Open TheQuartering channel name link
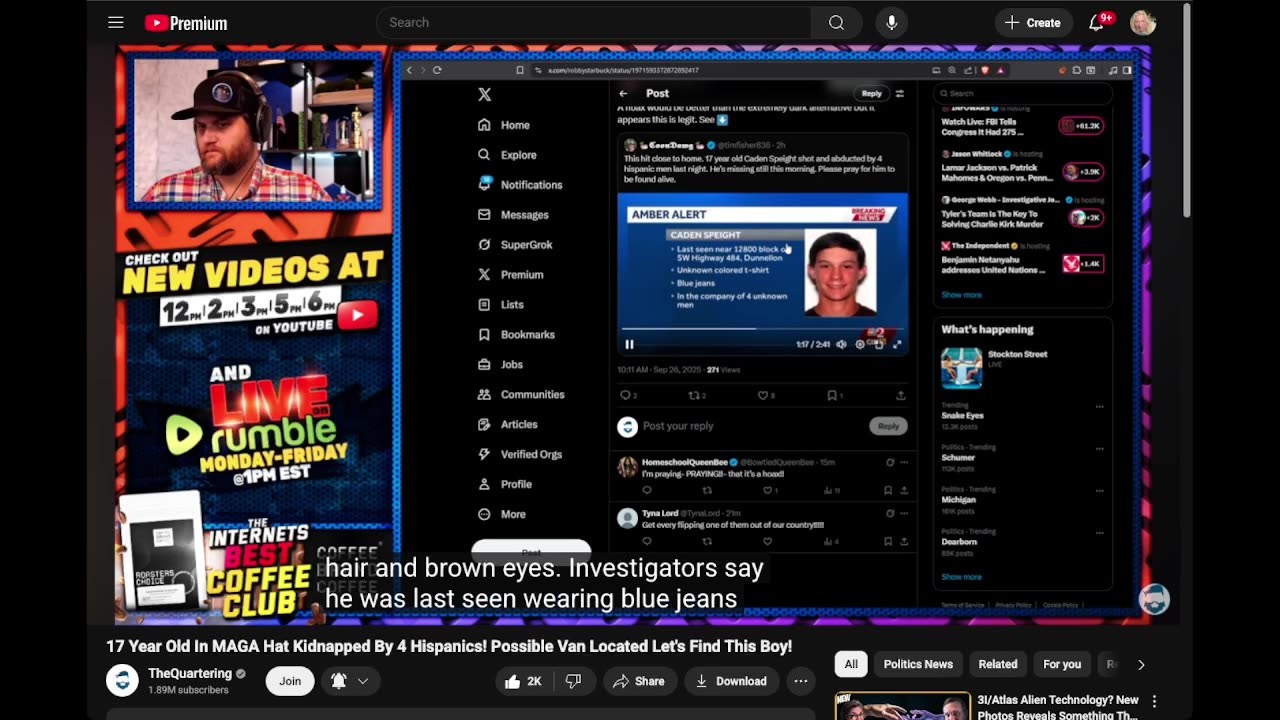Screen dimensions: 1280x720 click(190, 674)
